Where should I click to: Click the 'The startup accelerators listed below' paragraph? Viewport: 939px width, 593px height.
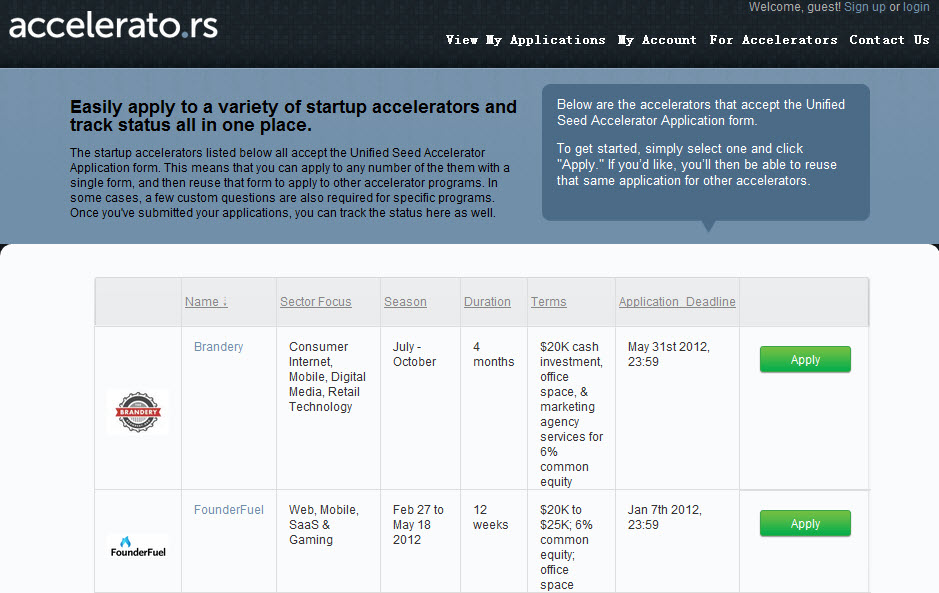coord(290,183)
